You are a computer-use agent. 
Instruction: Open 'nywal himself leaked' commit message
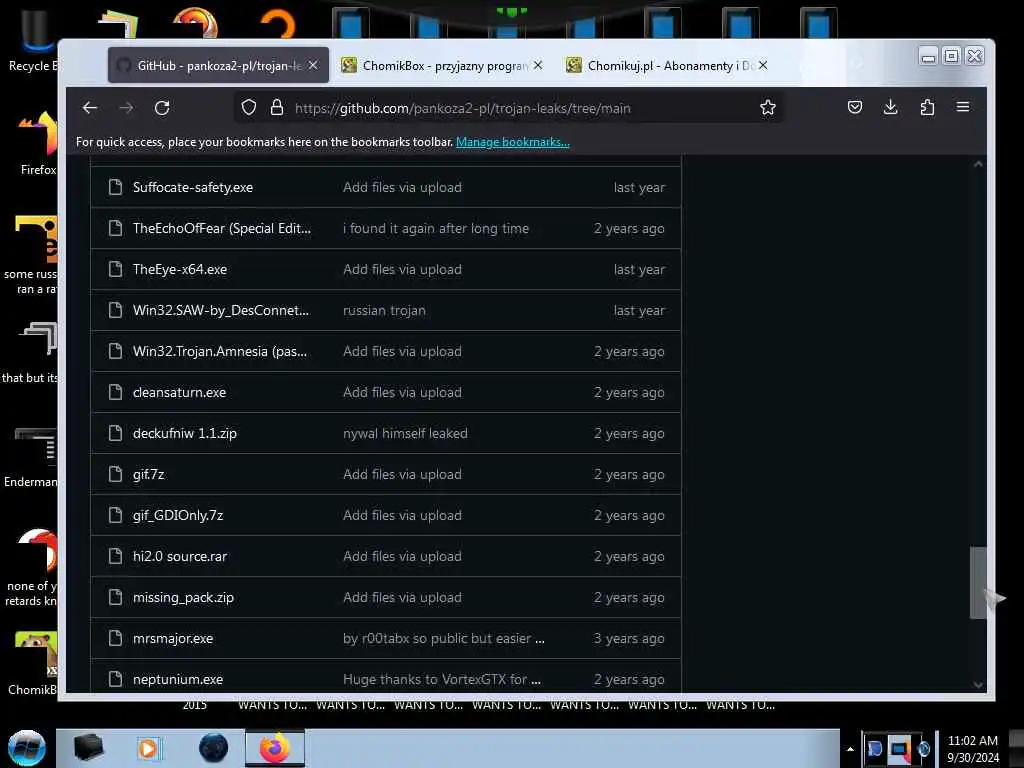pyautogui.click(x=405, y=434)
